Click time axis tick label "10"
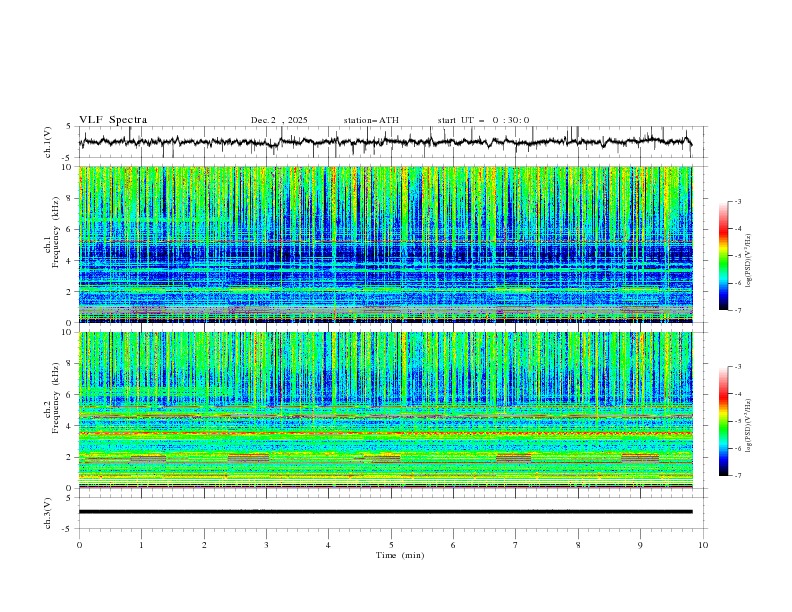792x612 pixels. 703,545
